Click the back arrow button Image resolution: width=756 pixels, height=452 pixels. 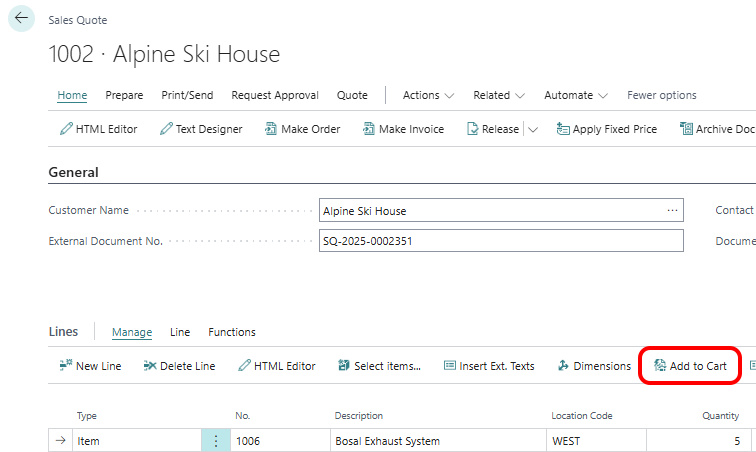click(22, 19)
